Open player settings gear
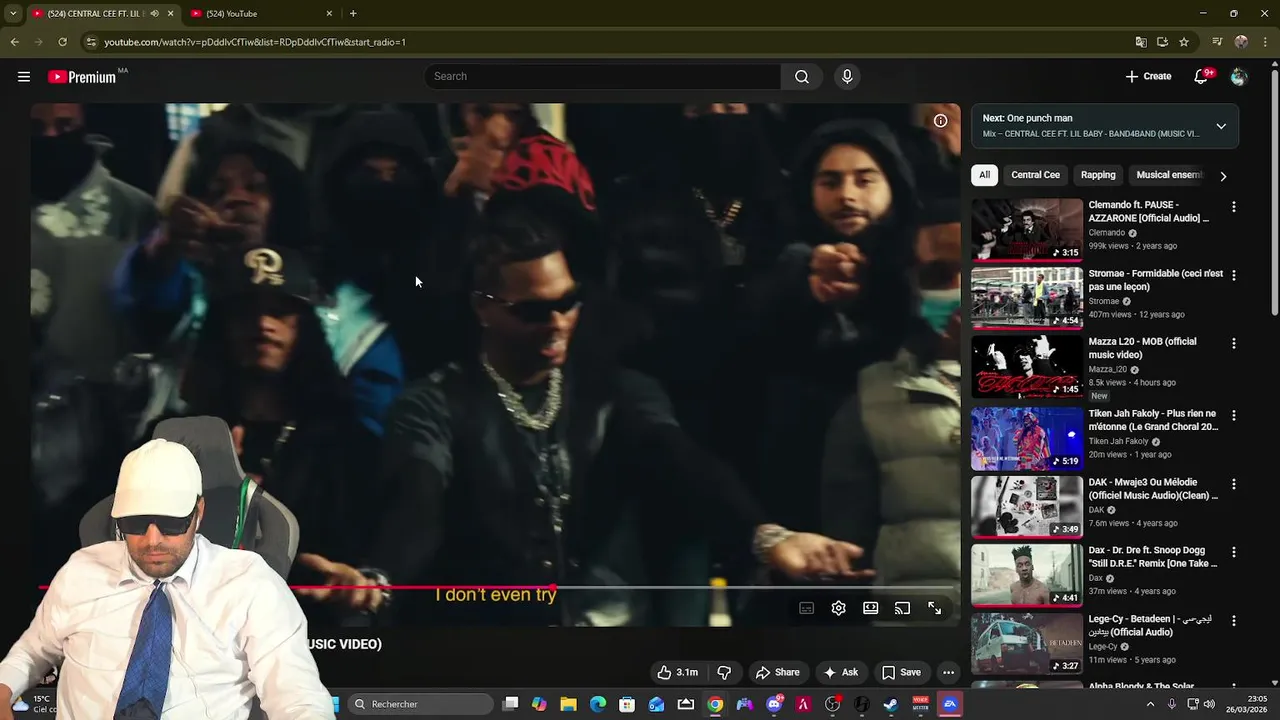Image resolution: width=1280 pixels, height=720 pixels. tap(838, 608)
